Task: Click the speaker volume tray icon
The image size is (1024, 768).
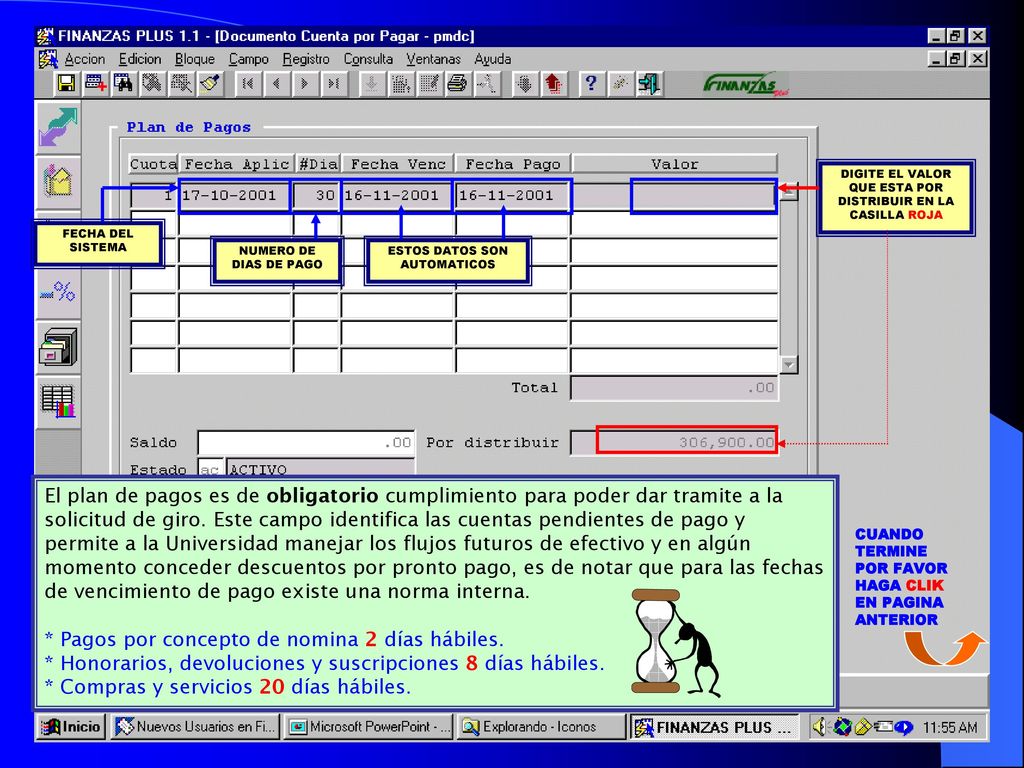Action: coord(819,727)
